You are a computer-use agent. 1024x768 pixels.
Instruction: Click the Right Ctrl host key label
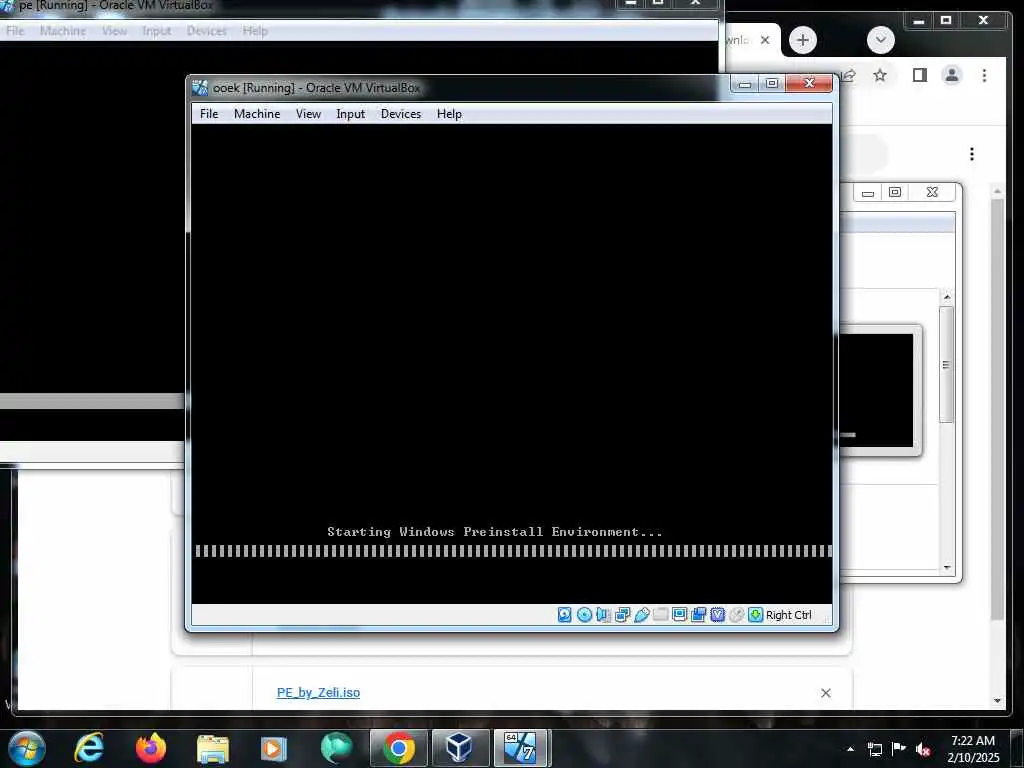pos(788,615)
